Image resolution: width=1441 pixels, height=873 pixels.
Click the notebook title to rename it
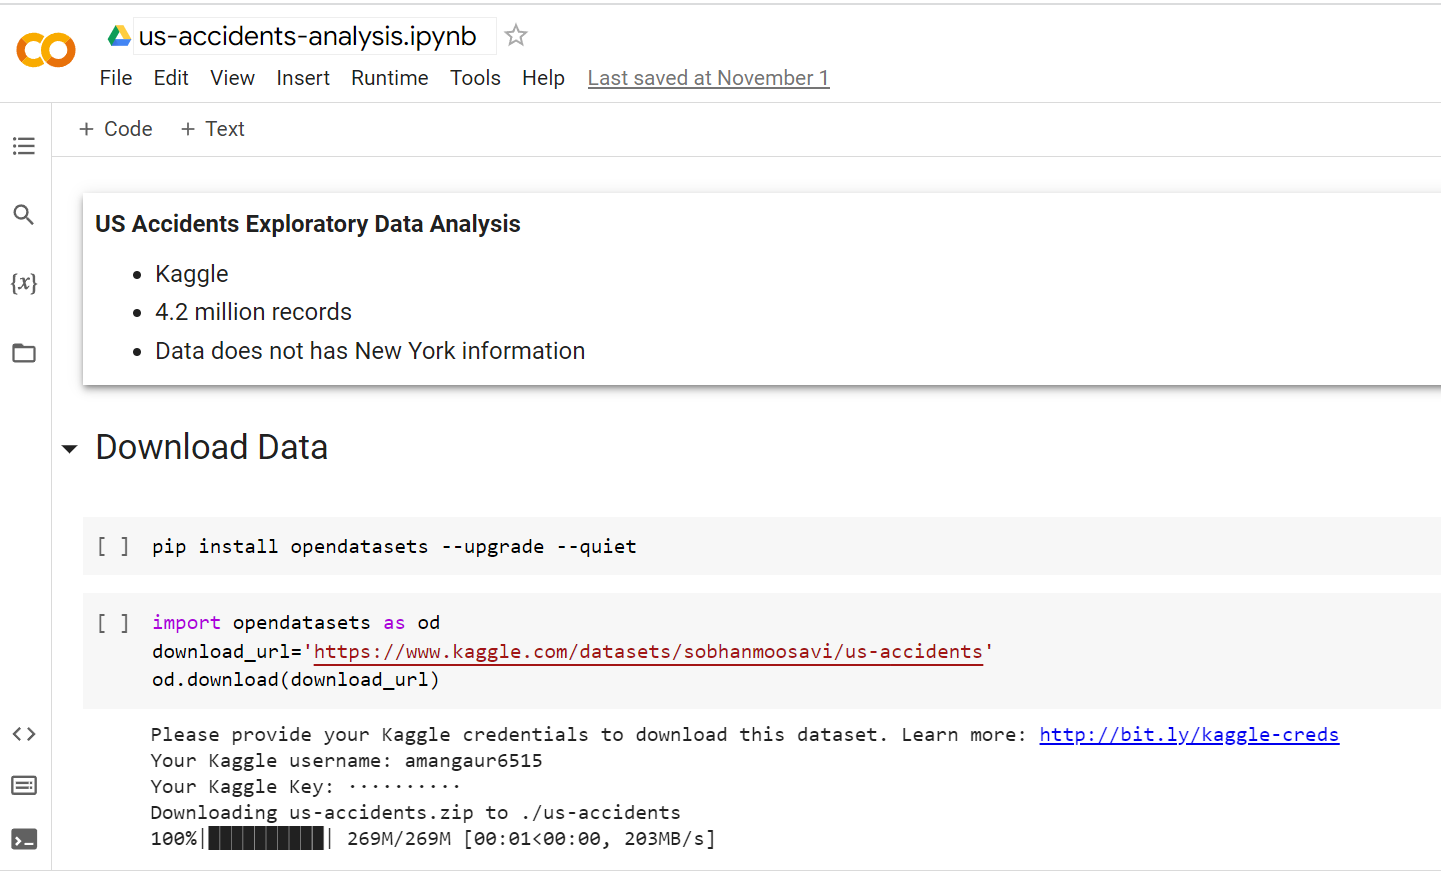pyautogui.click(x=304, y=35)
